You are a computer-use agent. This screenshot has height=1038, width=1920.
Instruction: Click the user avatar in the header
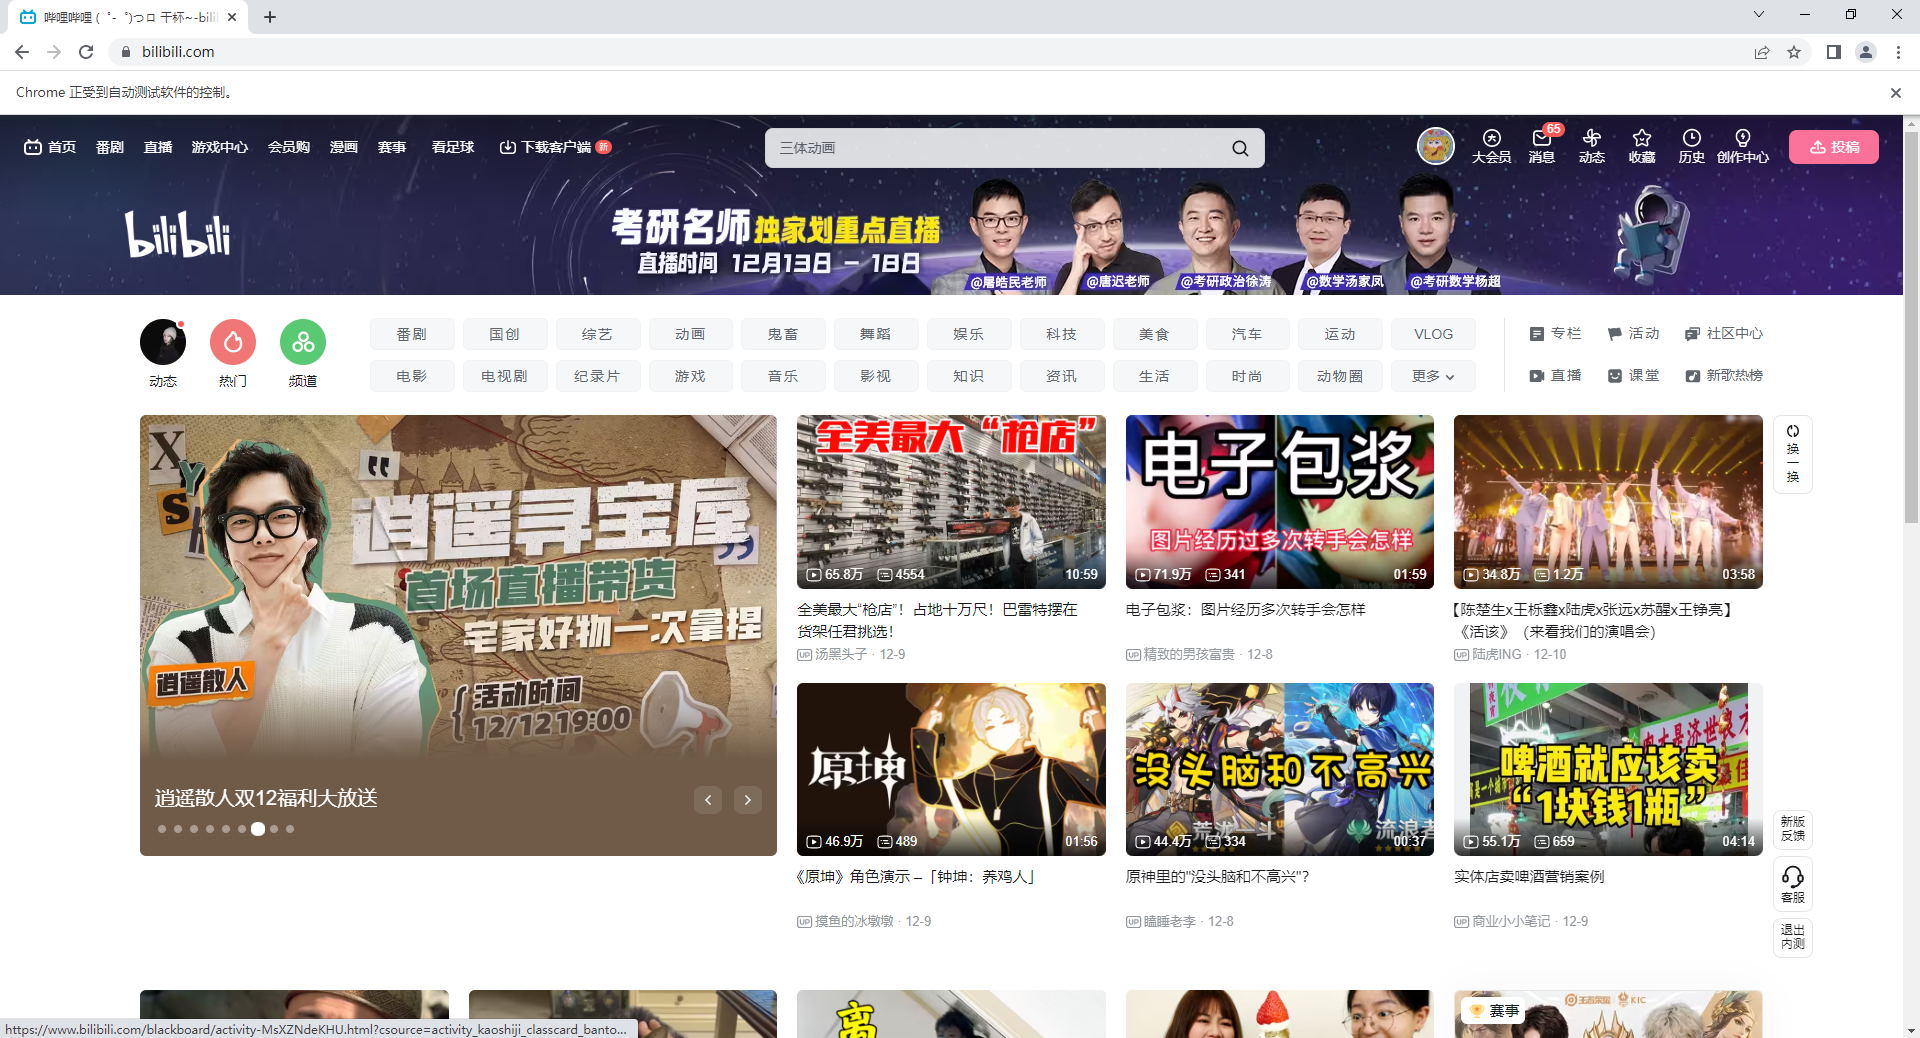click(x=1435, y=146)
